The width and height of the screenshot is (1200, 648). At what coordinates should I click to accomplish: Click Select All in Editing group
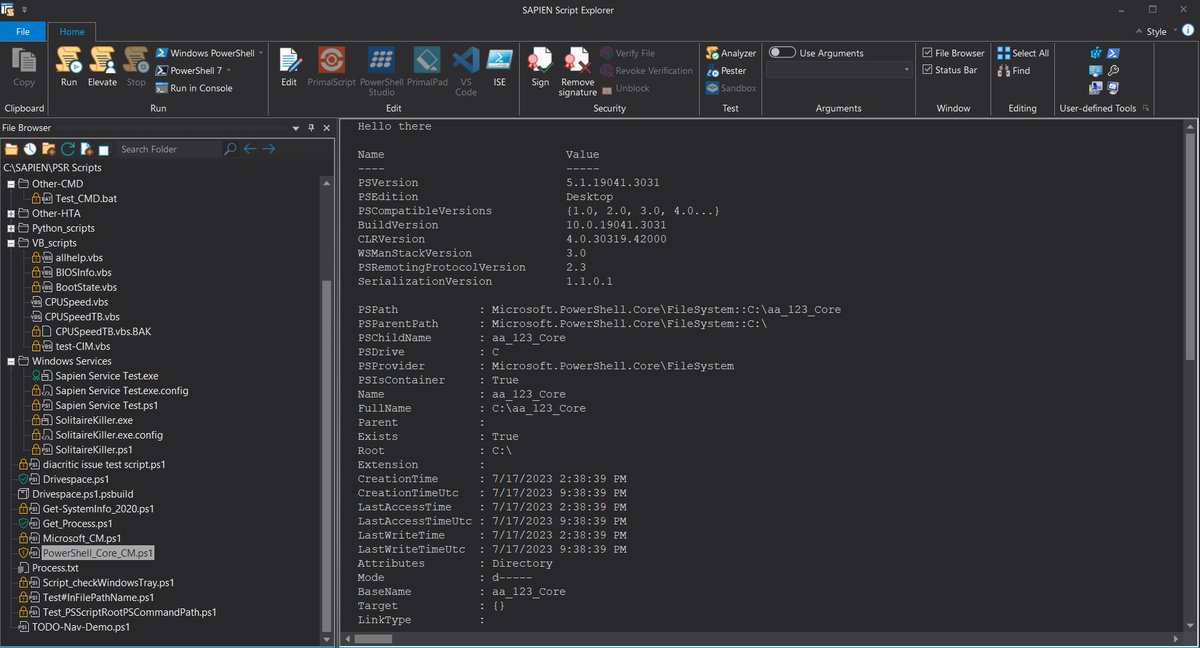[1023, 53]
